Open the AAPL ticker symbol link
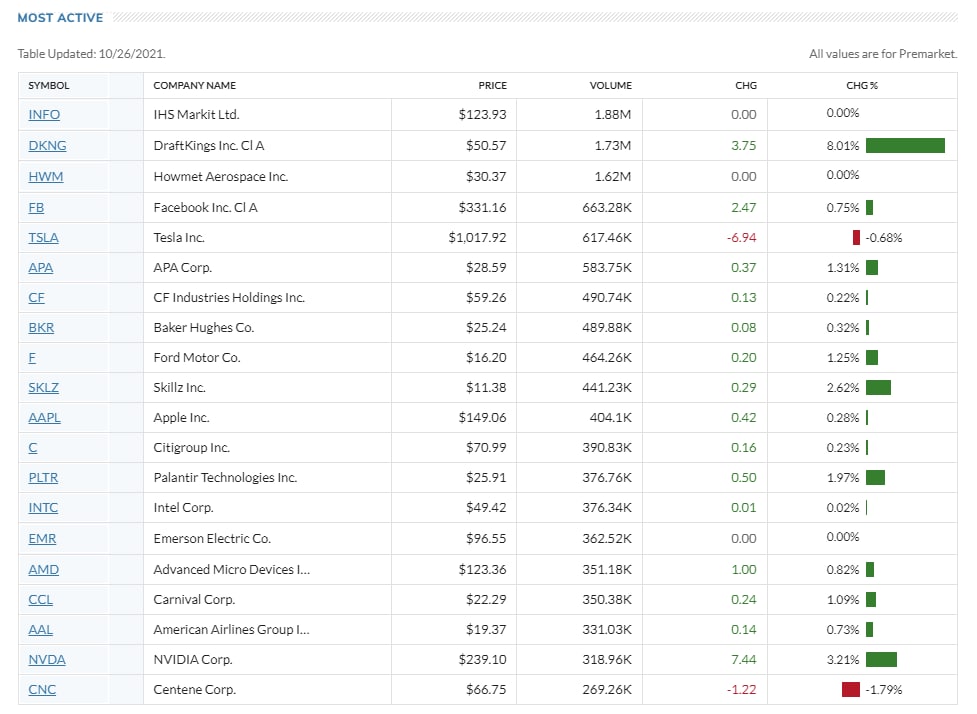Image resolution: width=977 pixels, height=714 pixels. (x=44, y=417)
